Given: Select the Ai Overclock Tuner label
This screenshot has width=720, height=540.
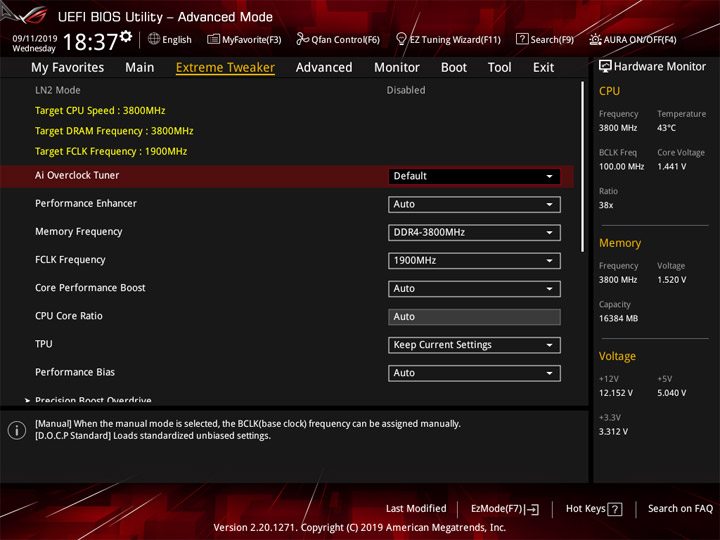Looking at the screenshot, I should tap(77, 175).
